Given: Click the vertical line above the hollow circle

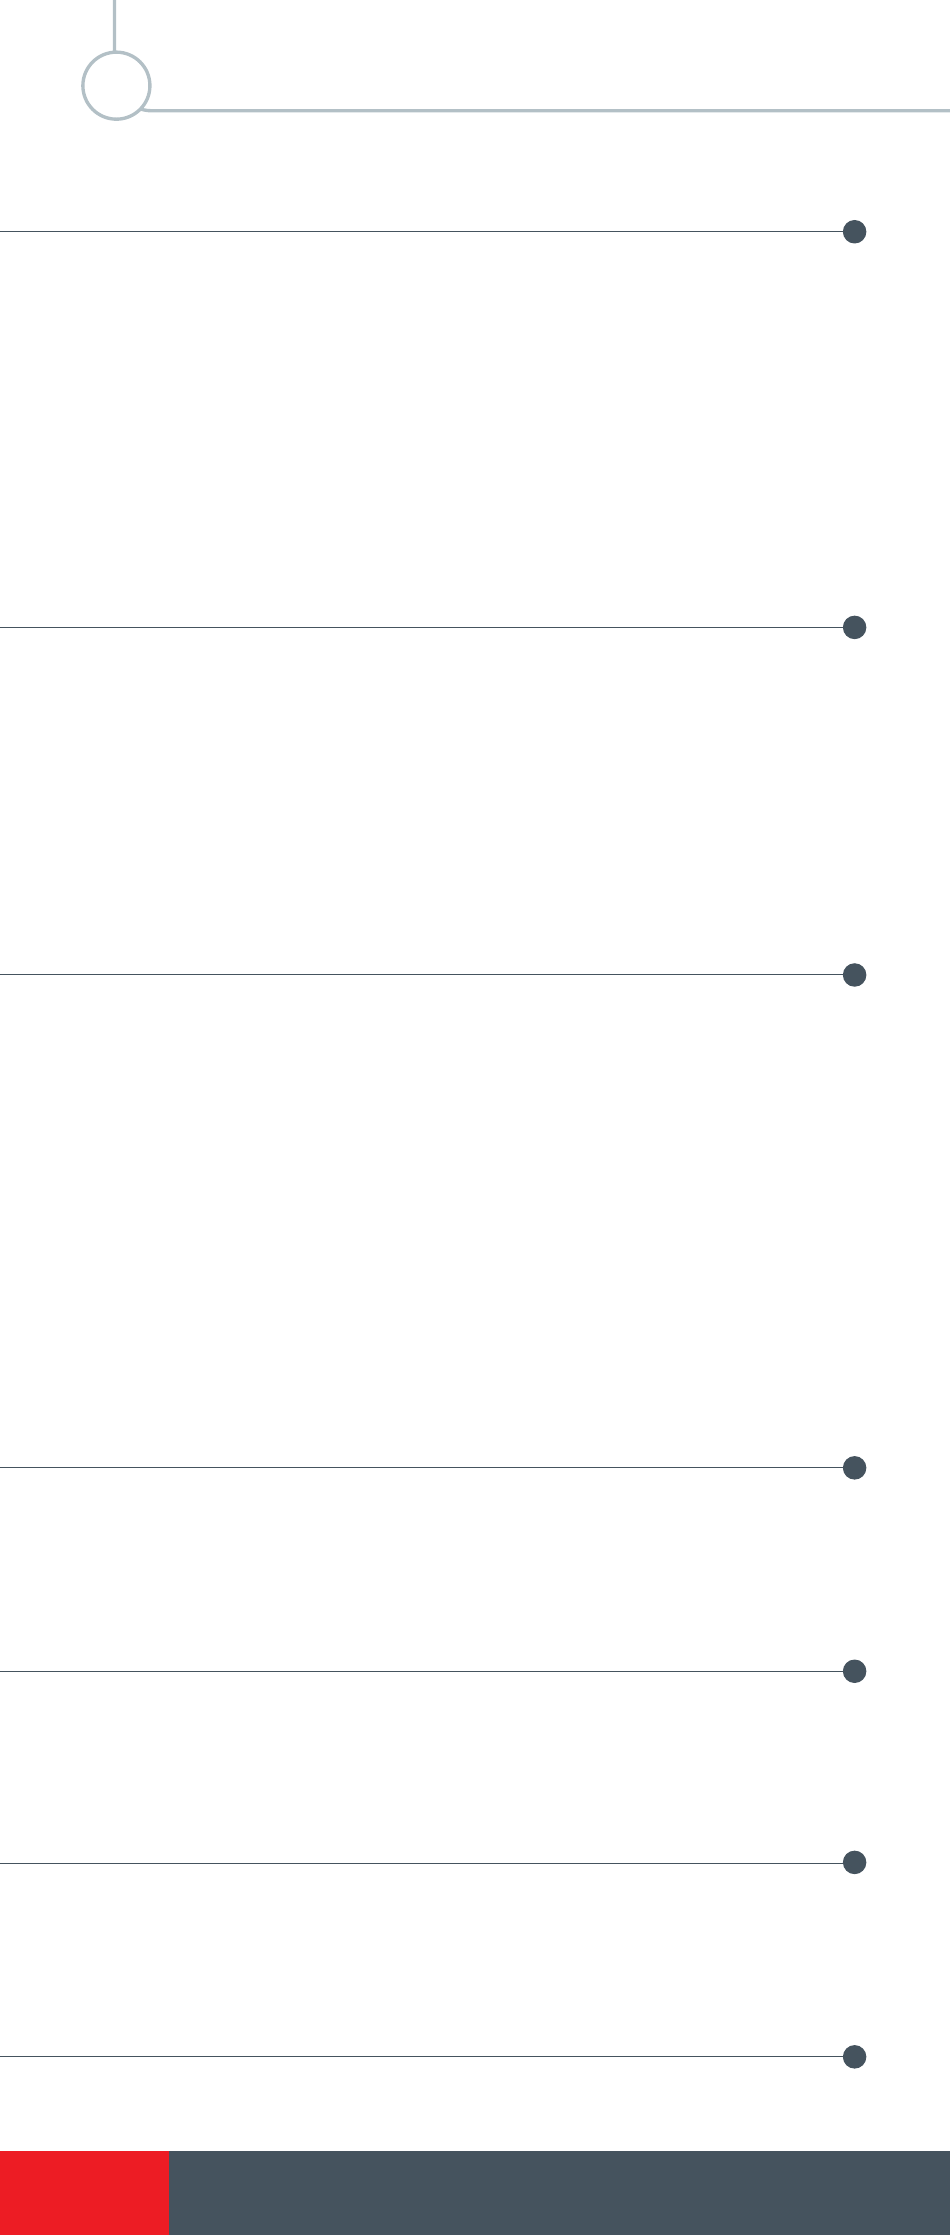Looking at the screenshot, I should pyautogui.click(x=115, y=25).
